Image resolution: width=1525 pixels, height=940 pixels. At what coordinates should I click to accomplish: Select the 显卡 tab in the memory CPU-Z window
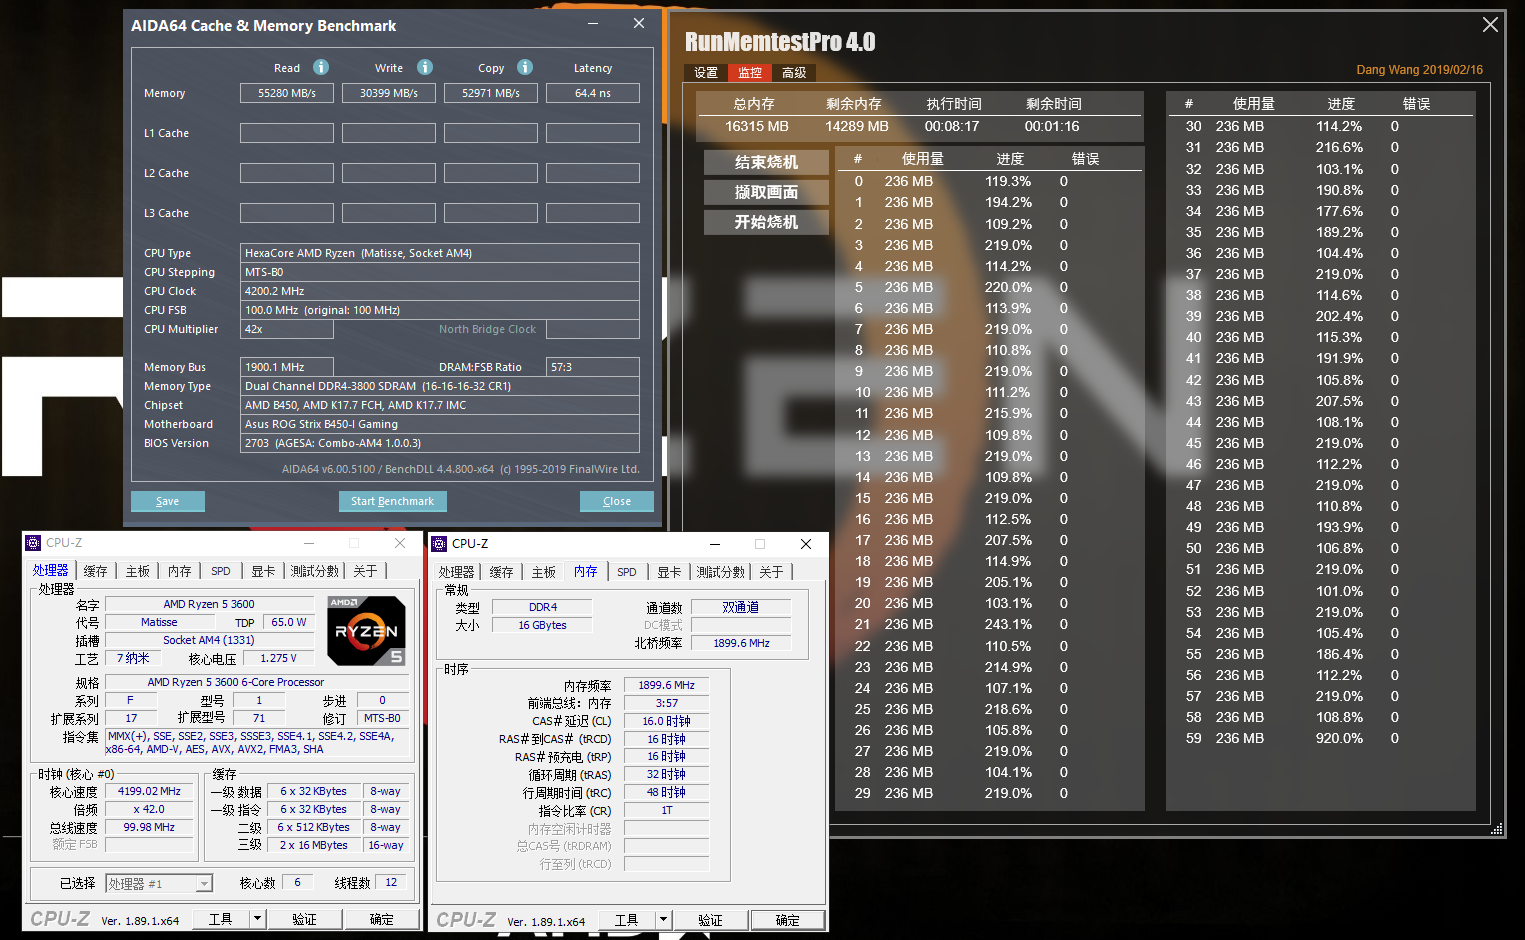(x=668, y=571)
